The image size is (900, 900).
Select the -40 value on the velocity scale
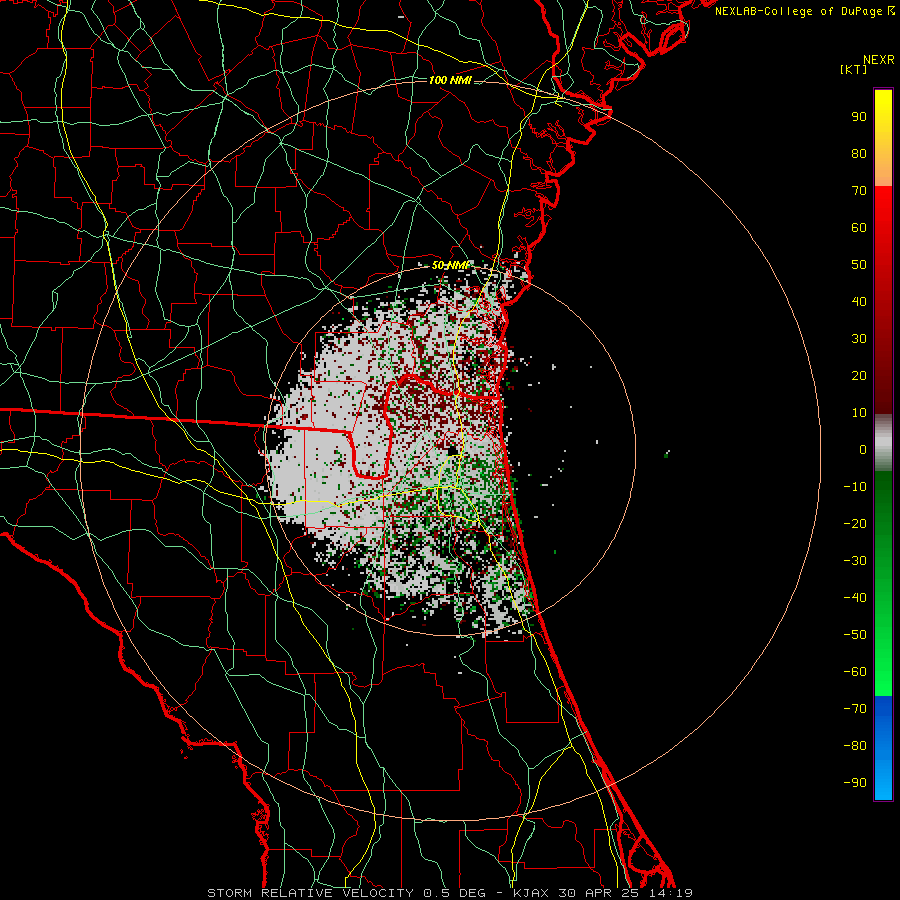(855, 598)
